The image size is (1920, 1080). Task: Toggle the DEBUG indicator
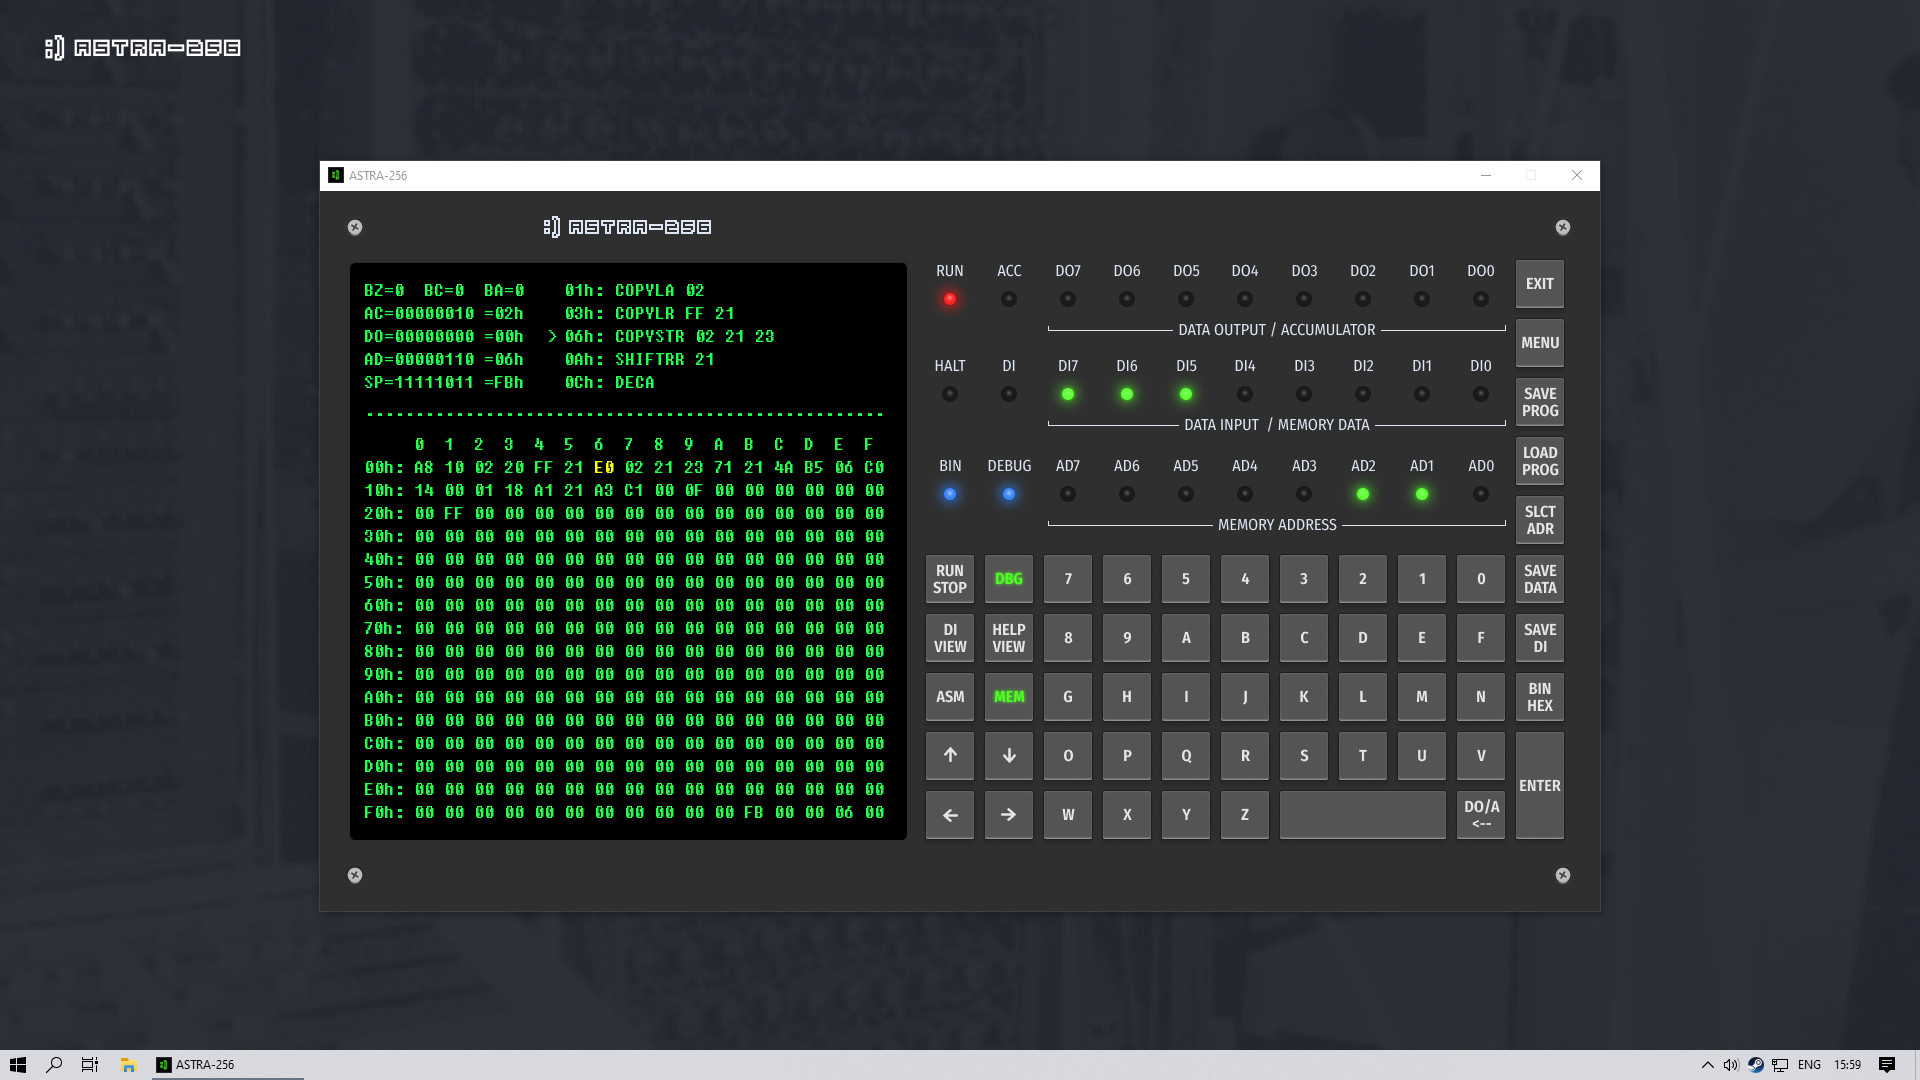click(x=1008, y=493)
